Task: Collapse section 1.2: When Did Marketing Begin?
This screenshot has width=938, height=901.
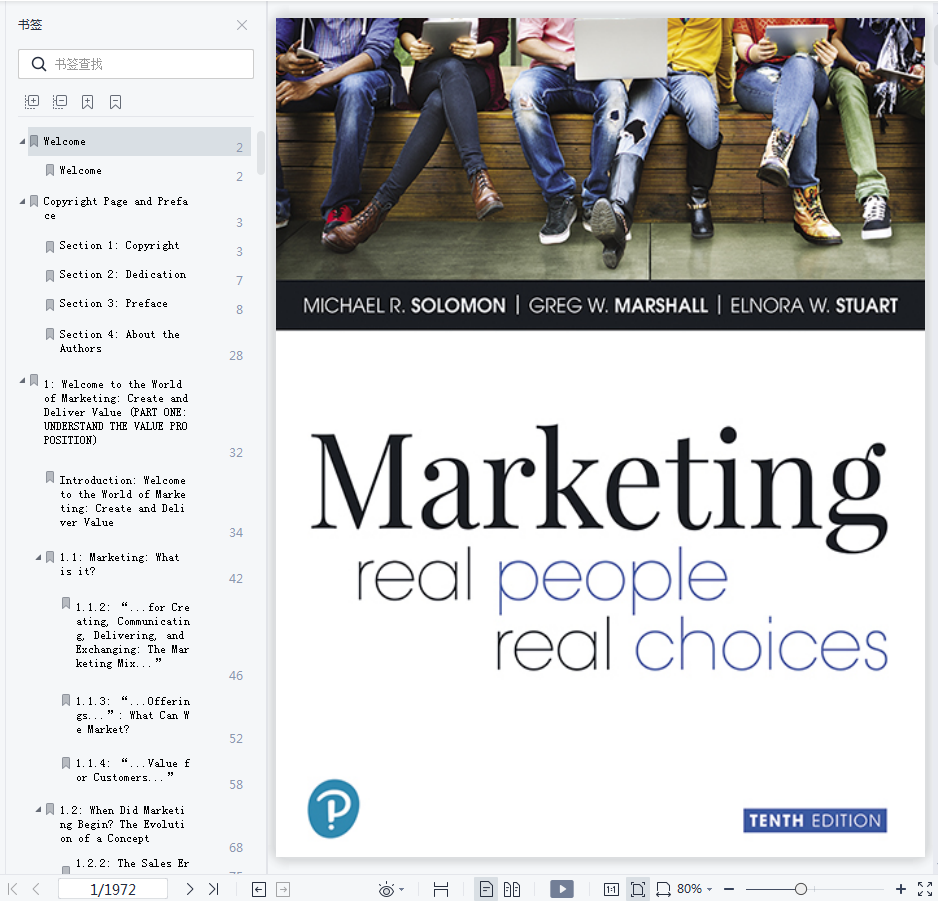Action: (38, 809)
